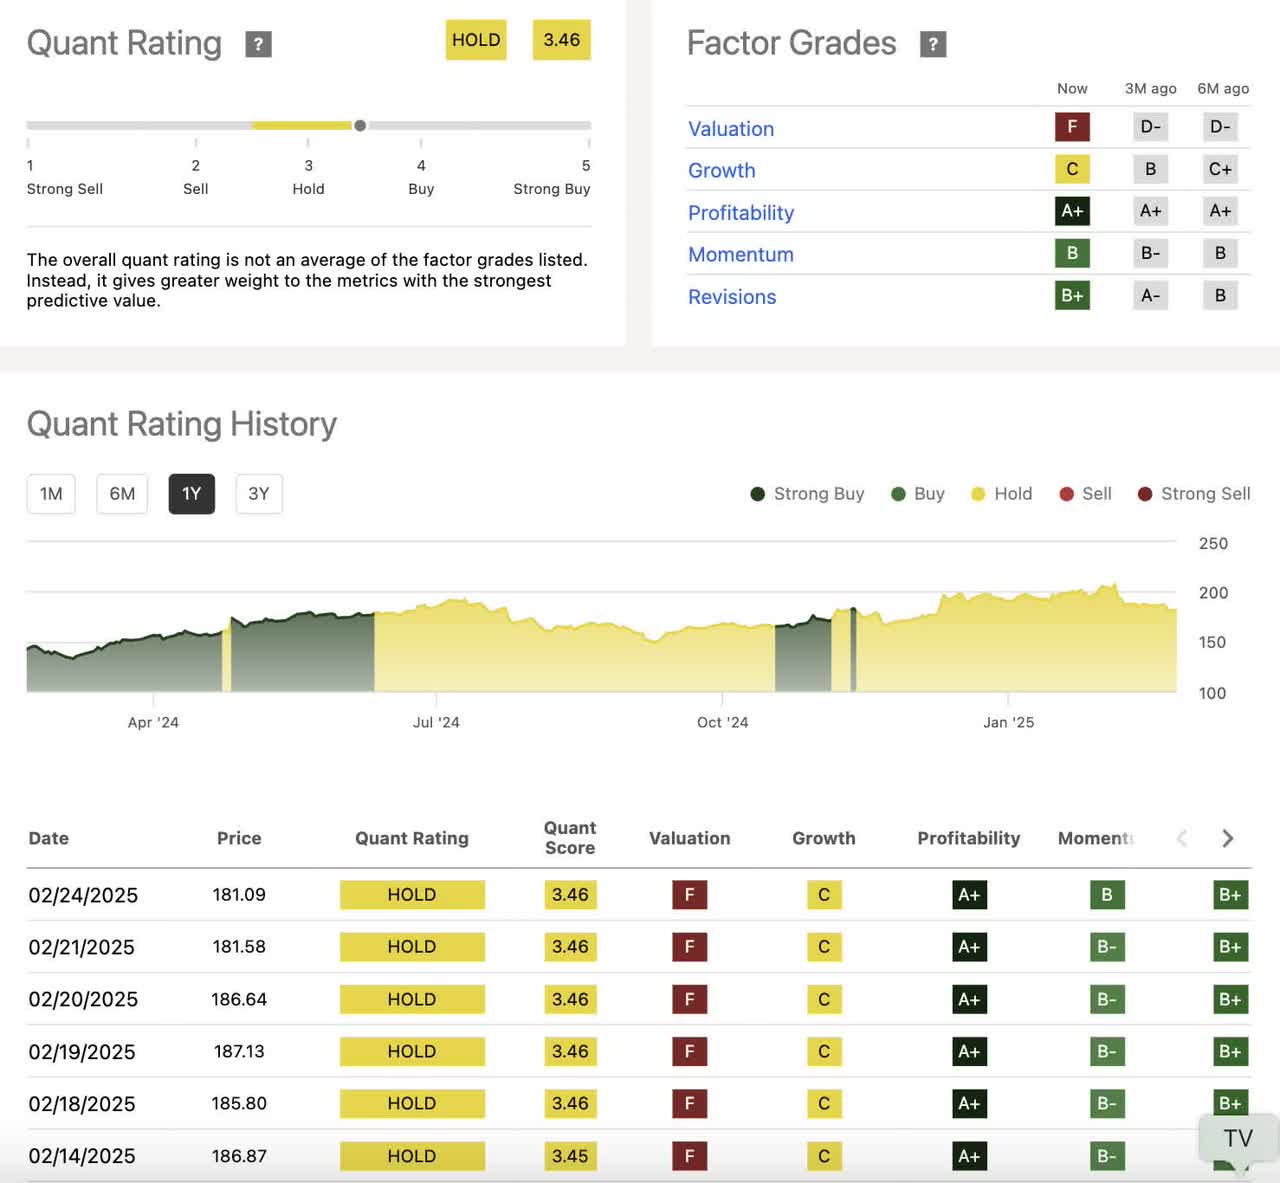The width and height of the screenshot is (1280, 1183).
Task: Toggle the Buy legend item
Action: 918,494
